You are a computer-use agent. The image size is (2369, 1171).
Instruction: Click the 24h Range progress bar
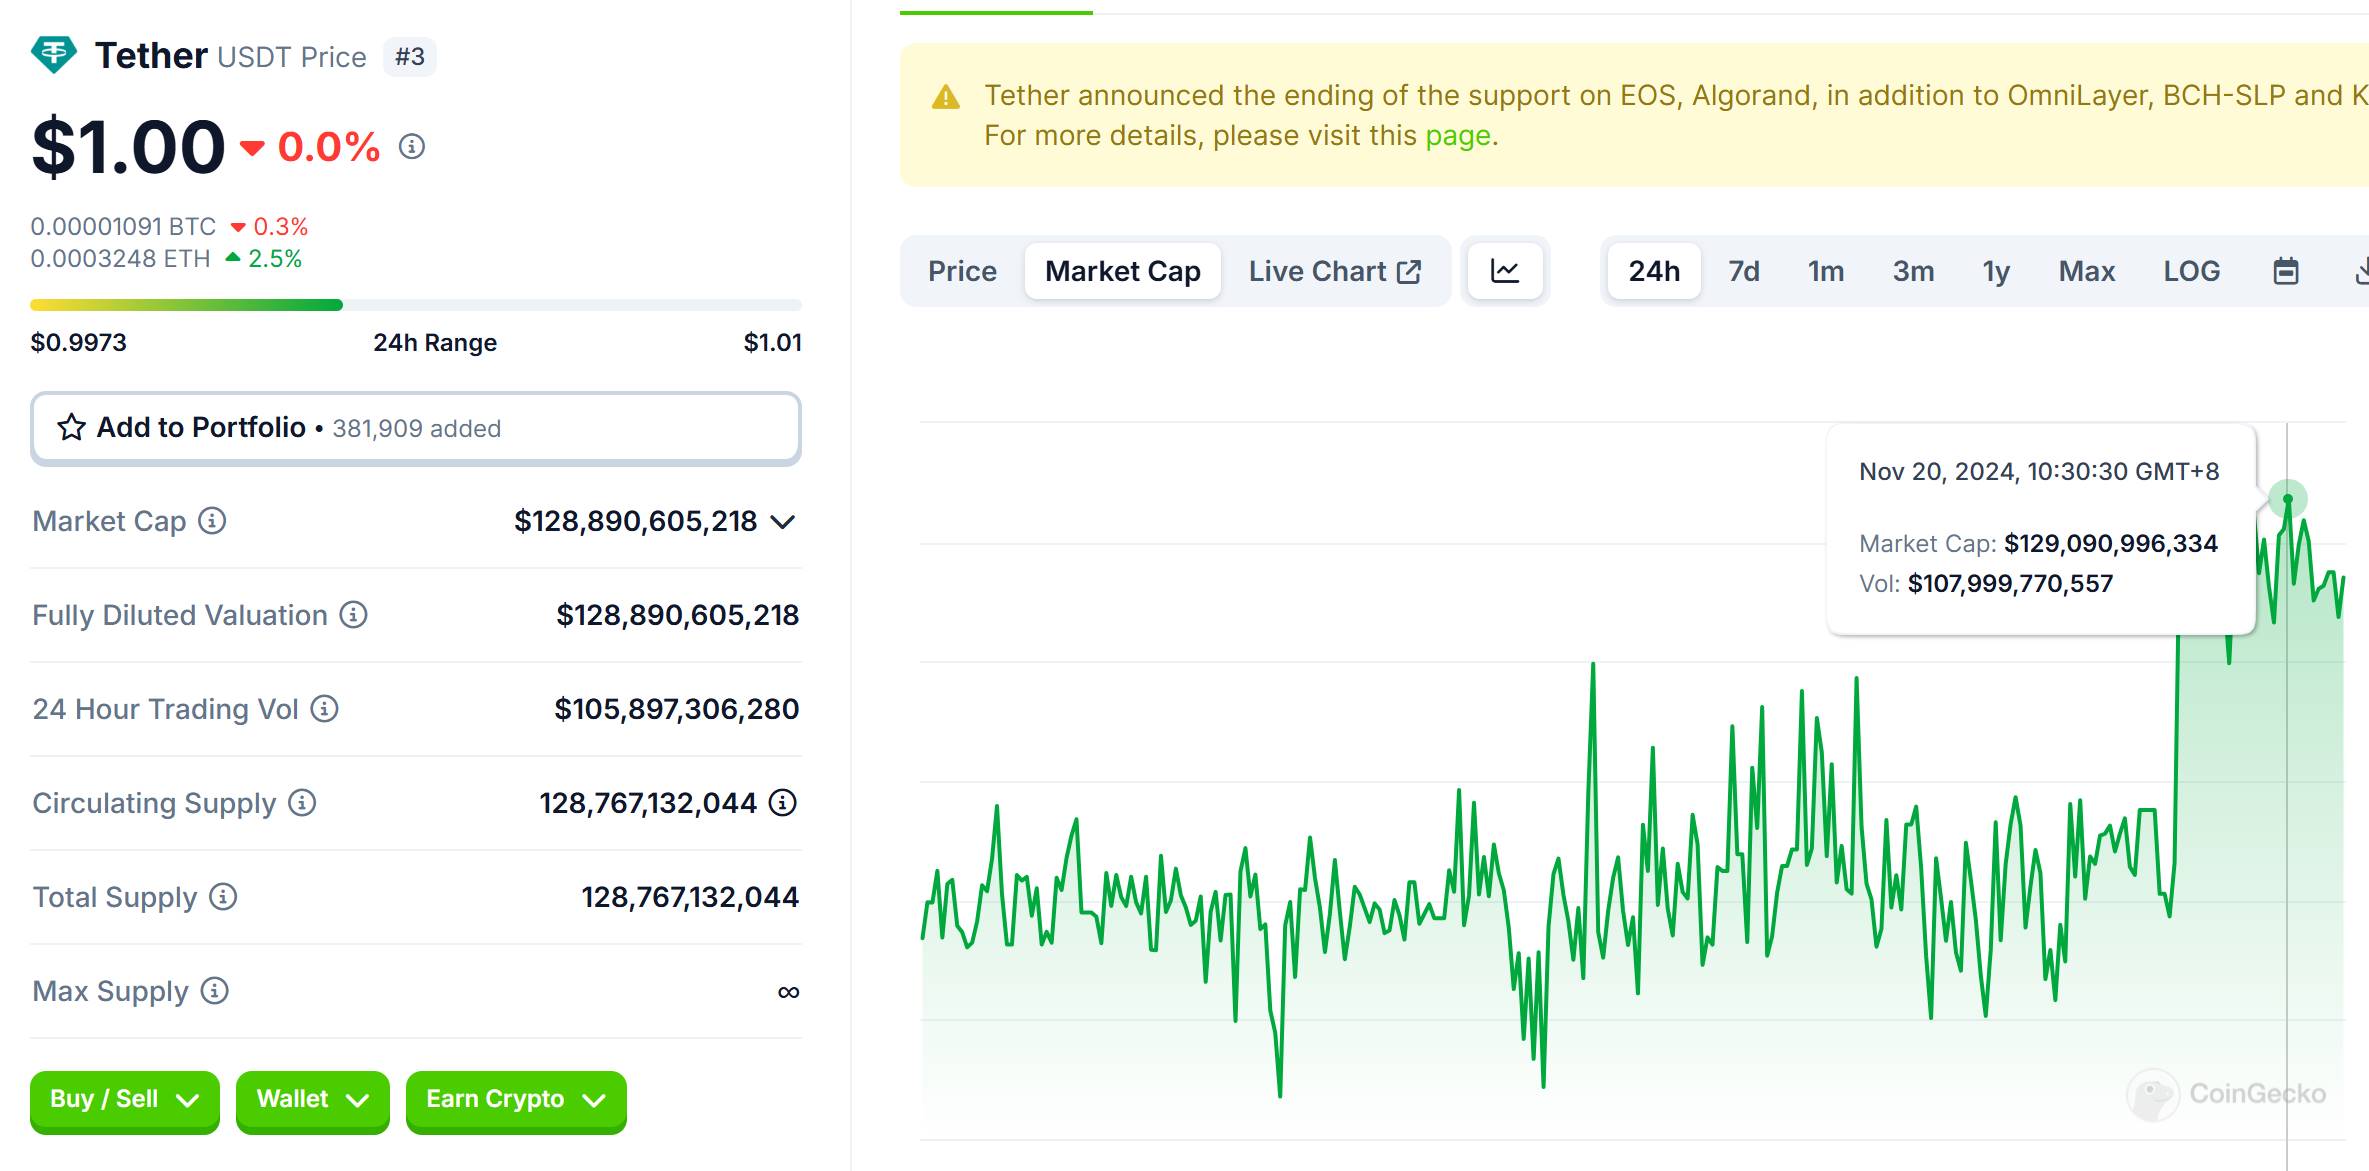(x=416, y=305)
